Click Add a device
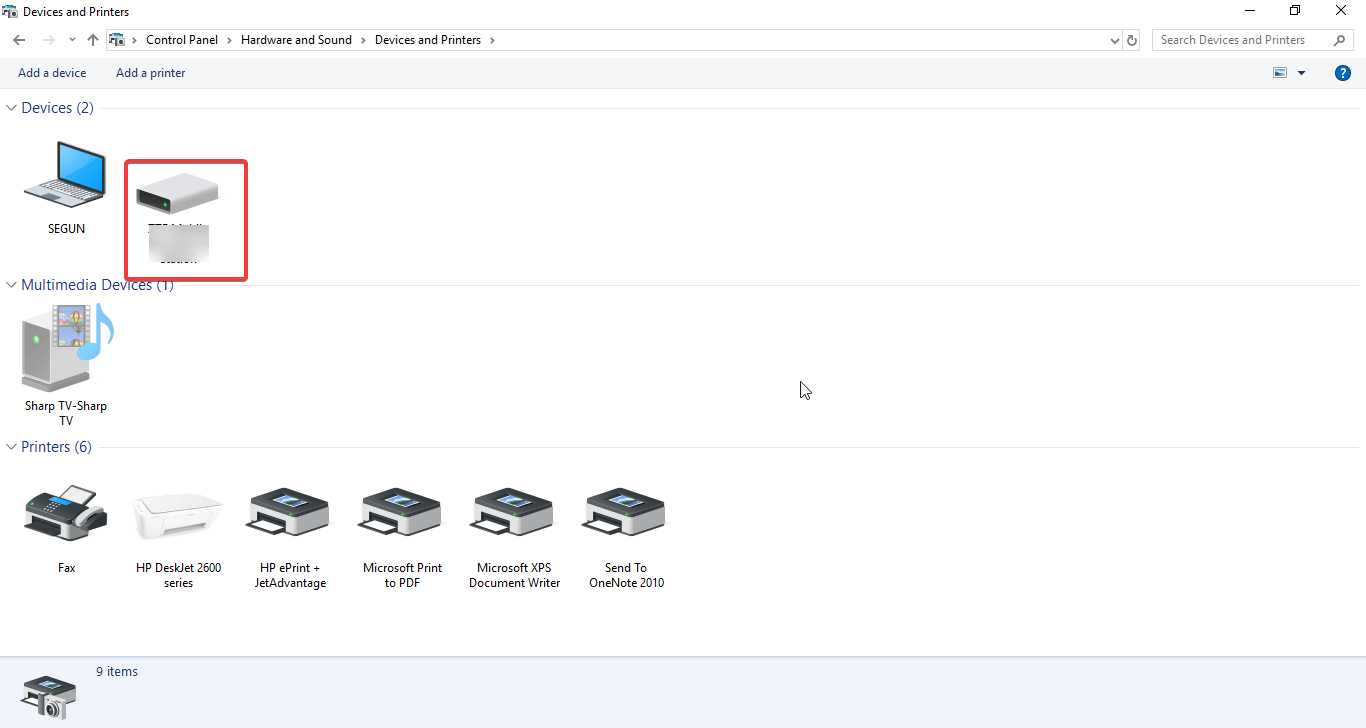1366x728 pixels. pyautogui.click(x=52, y=73)
